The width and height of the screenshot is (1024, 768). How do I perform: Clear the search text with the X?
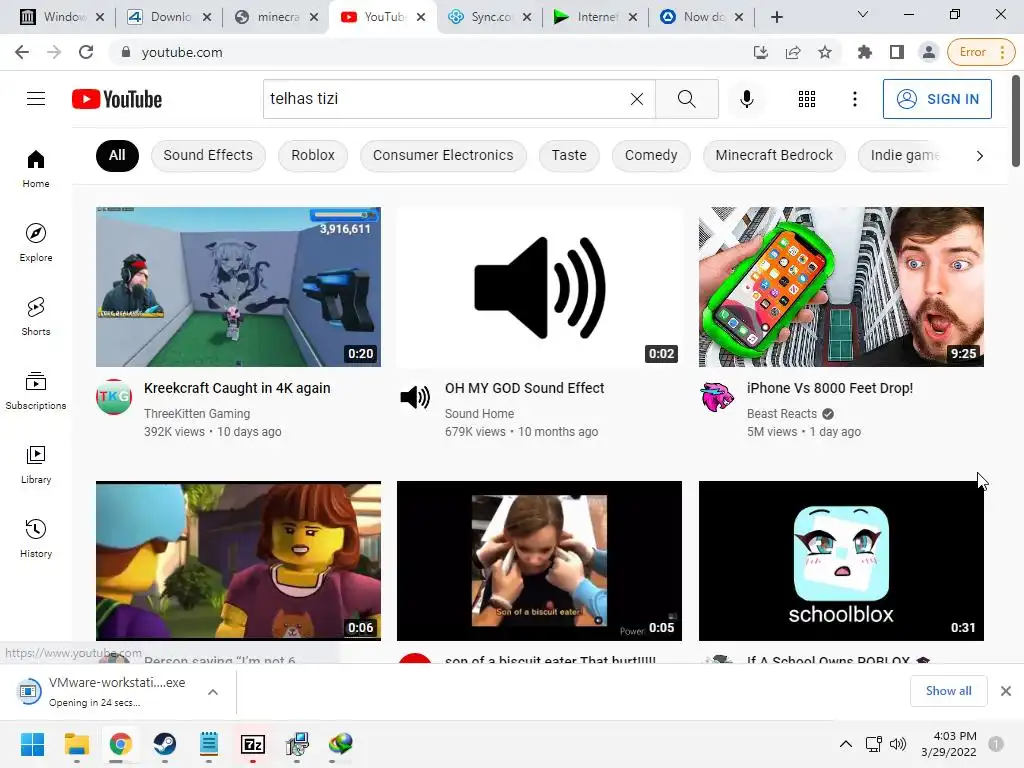[x=637, y=99]
